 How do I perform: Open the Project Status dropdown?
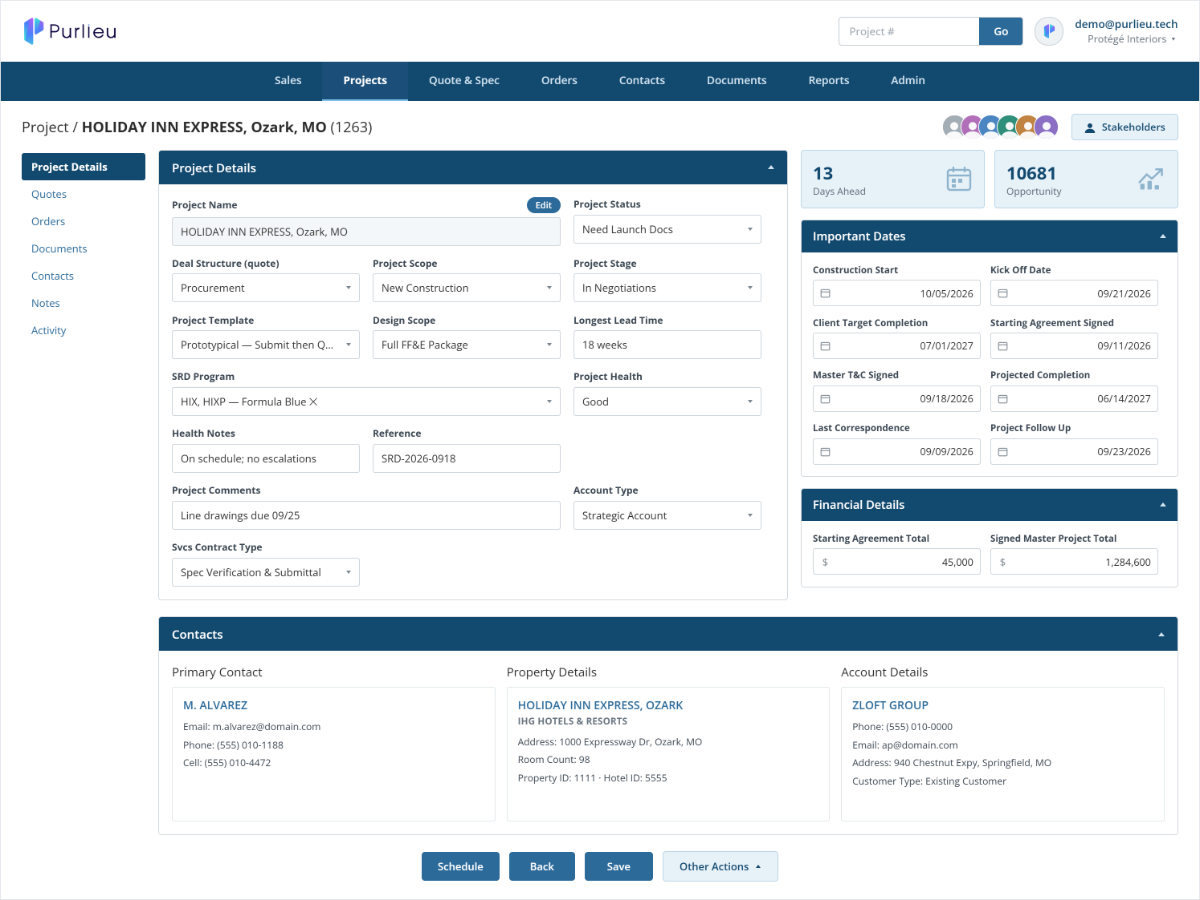(667, 230)
